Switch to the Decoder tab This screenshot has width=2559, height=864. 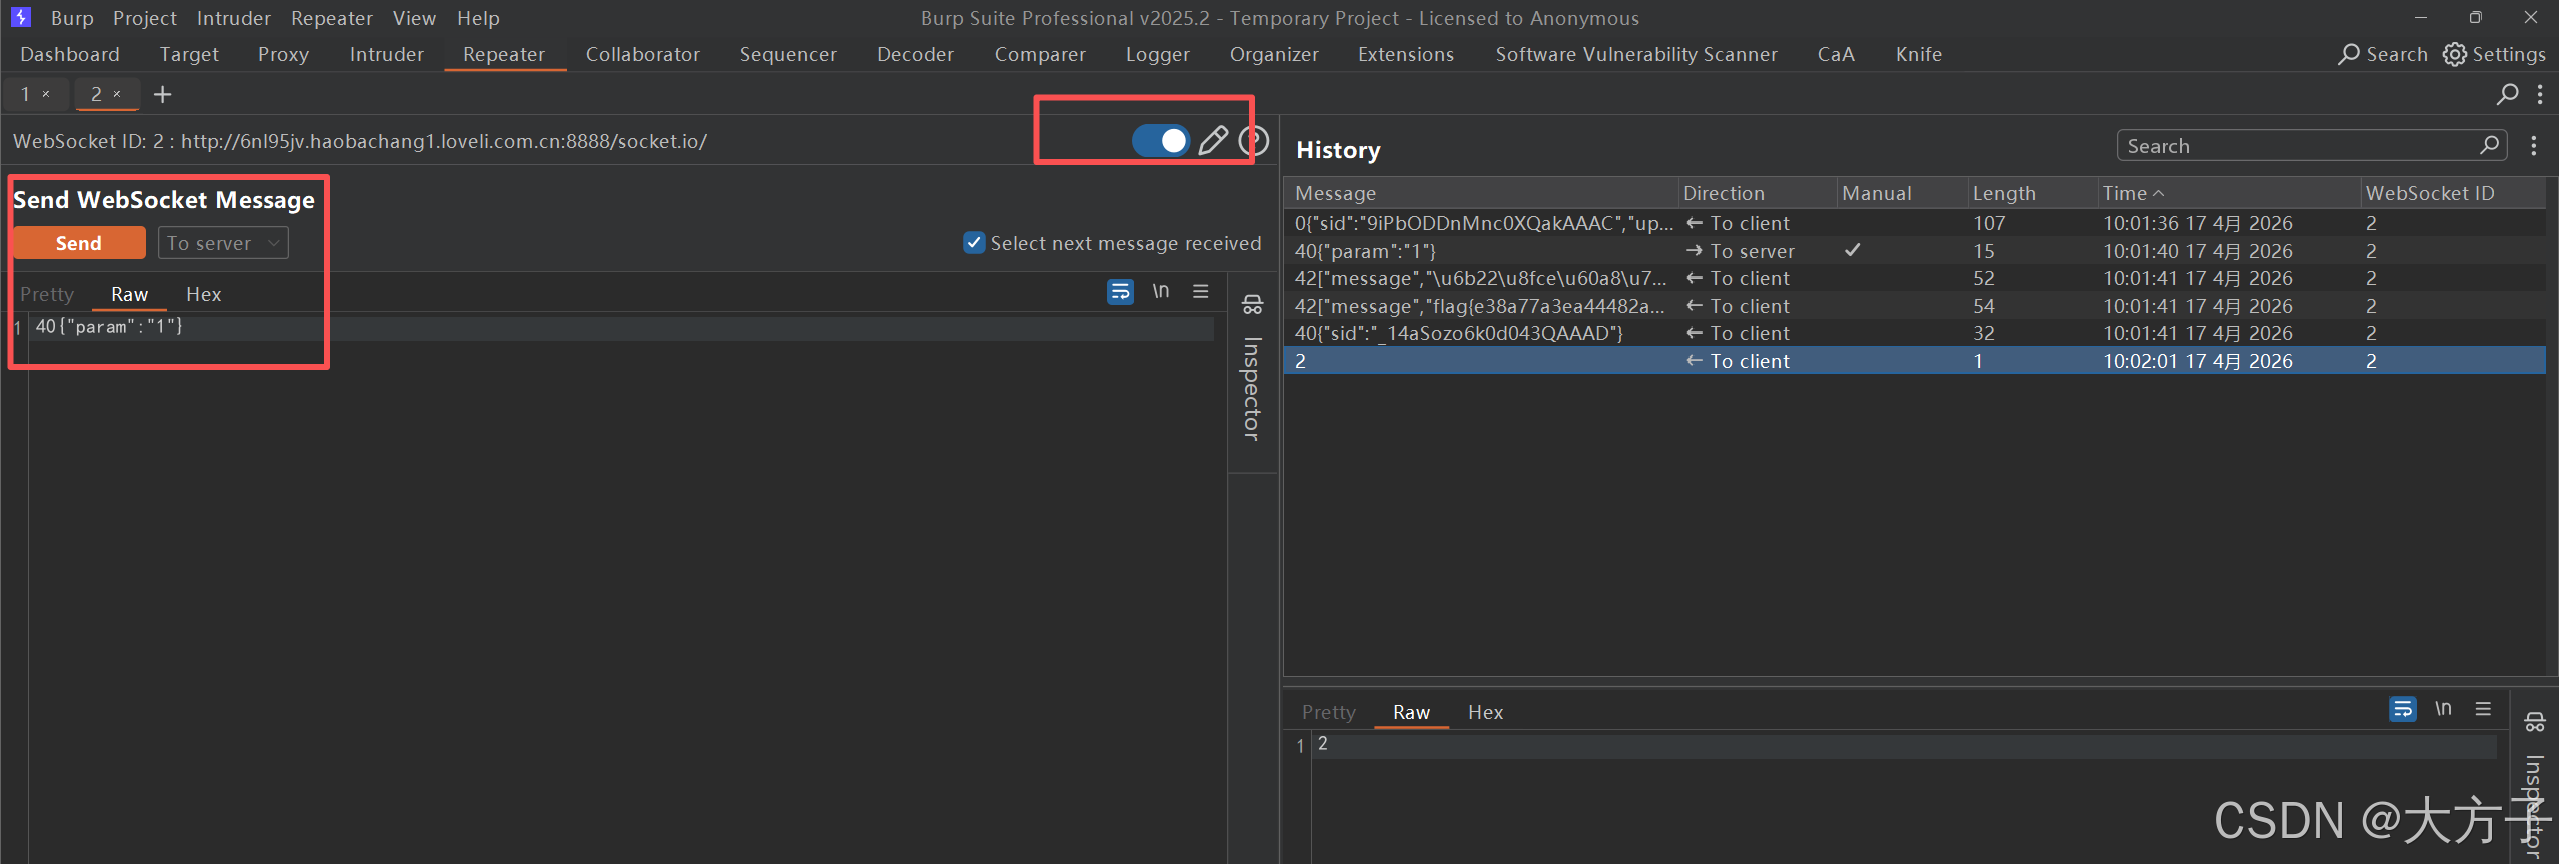tap(915, 54)
